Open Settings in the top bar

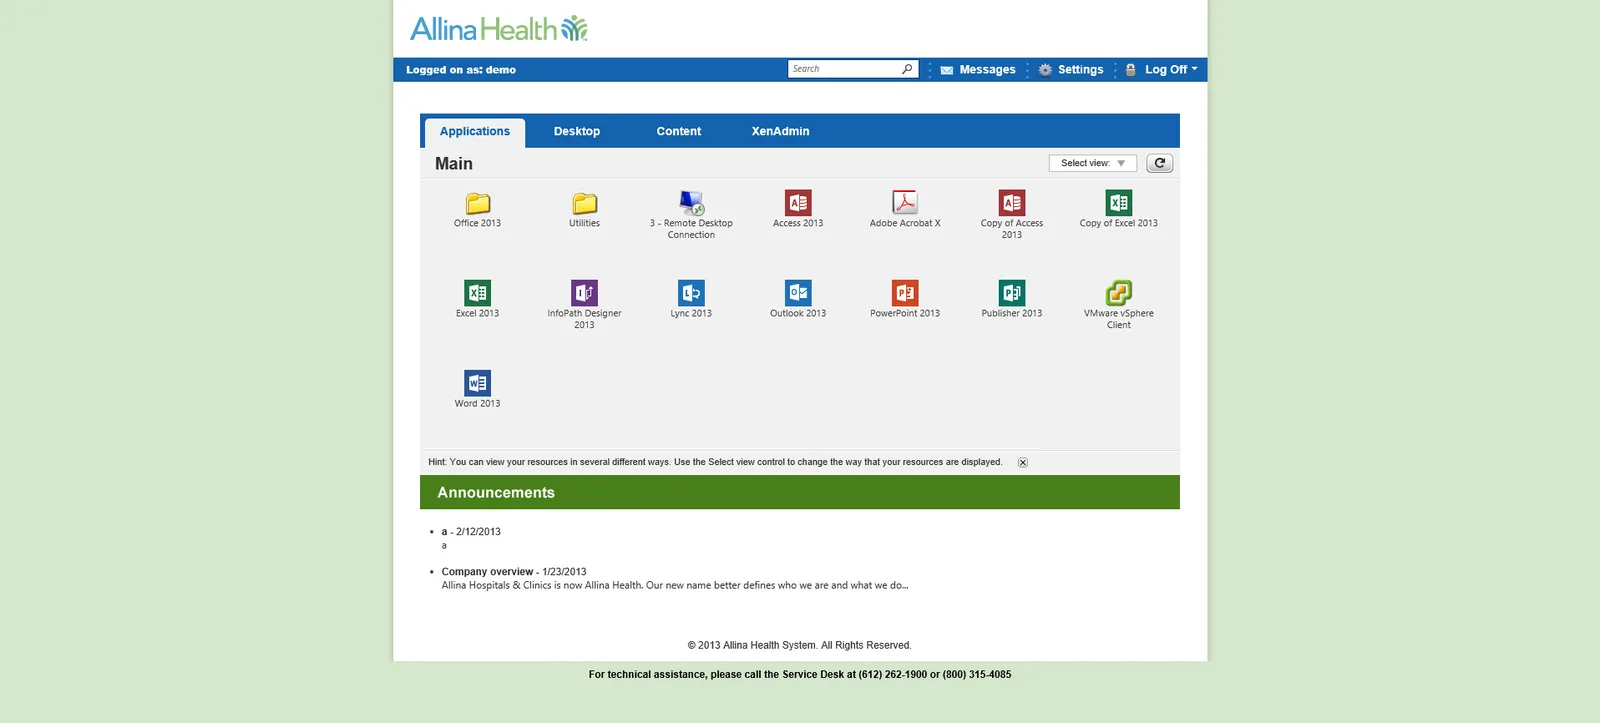[x=1071, y=70]
